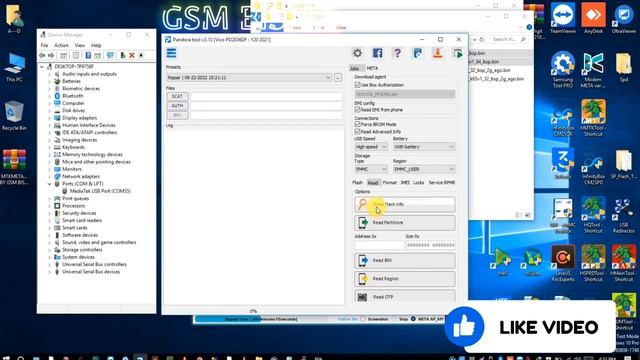Expand Bluetooth node in Device Manager
The width and height of the screenshot is (640, 360).
(50, 96)
